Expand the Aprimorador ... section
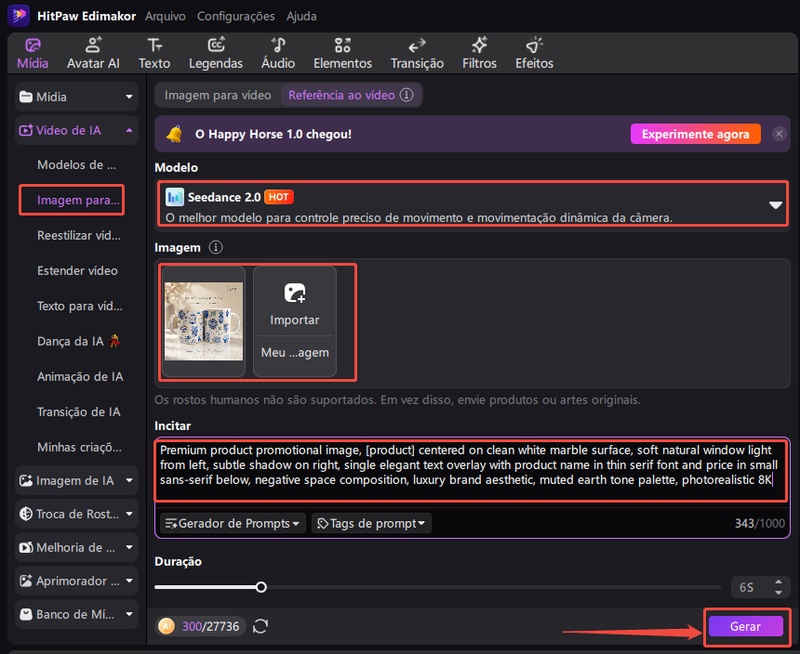 coord(77,581)
